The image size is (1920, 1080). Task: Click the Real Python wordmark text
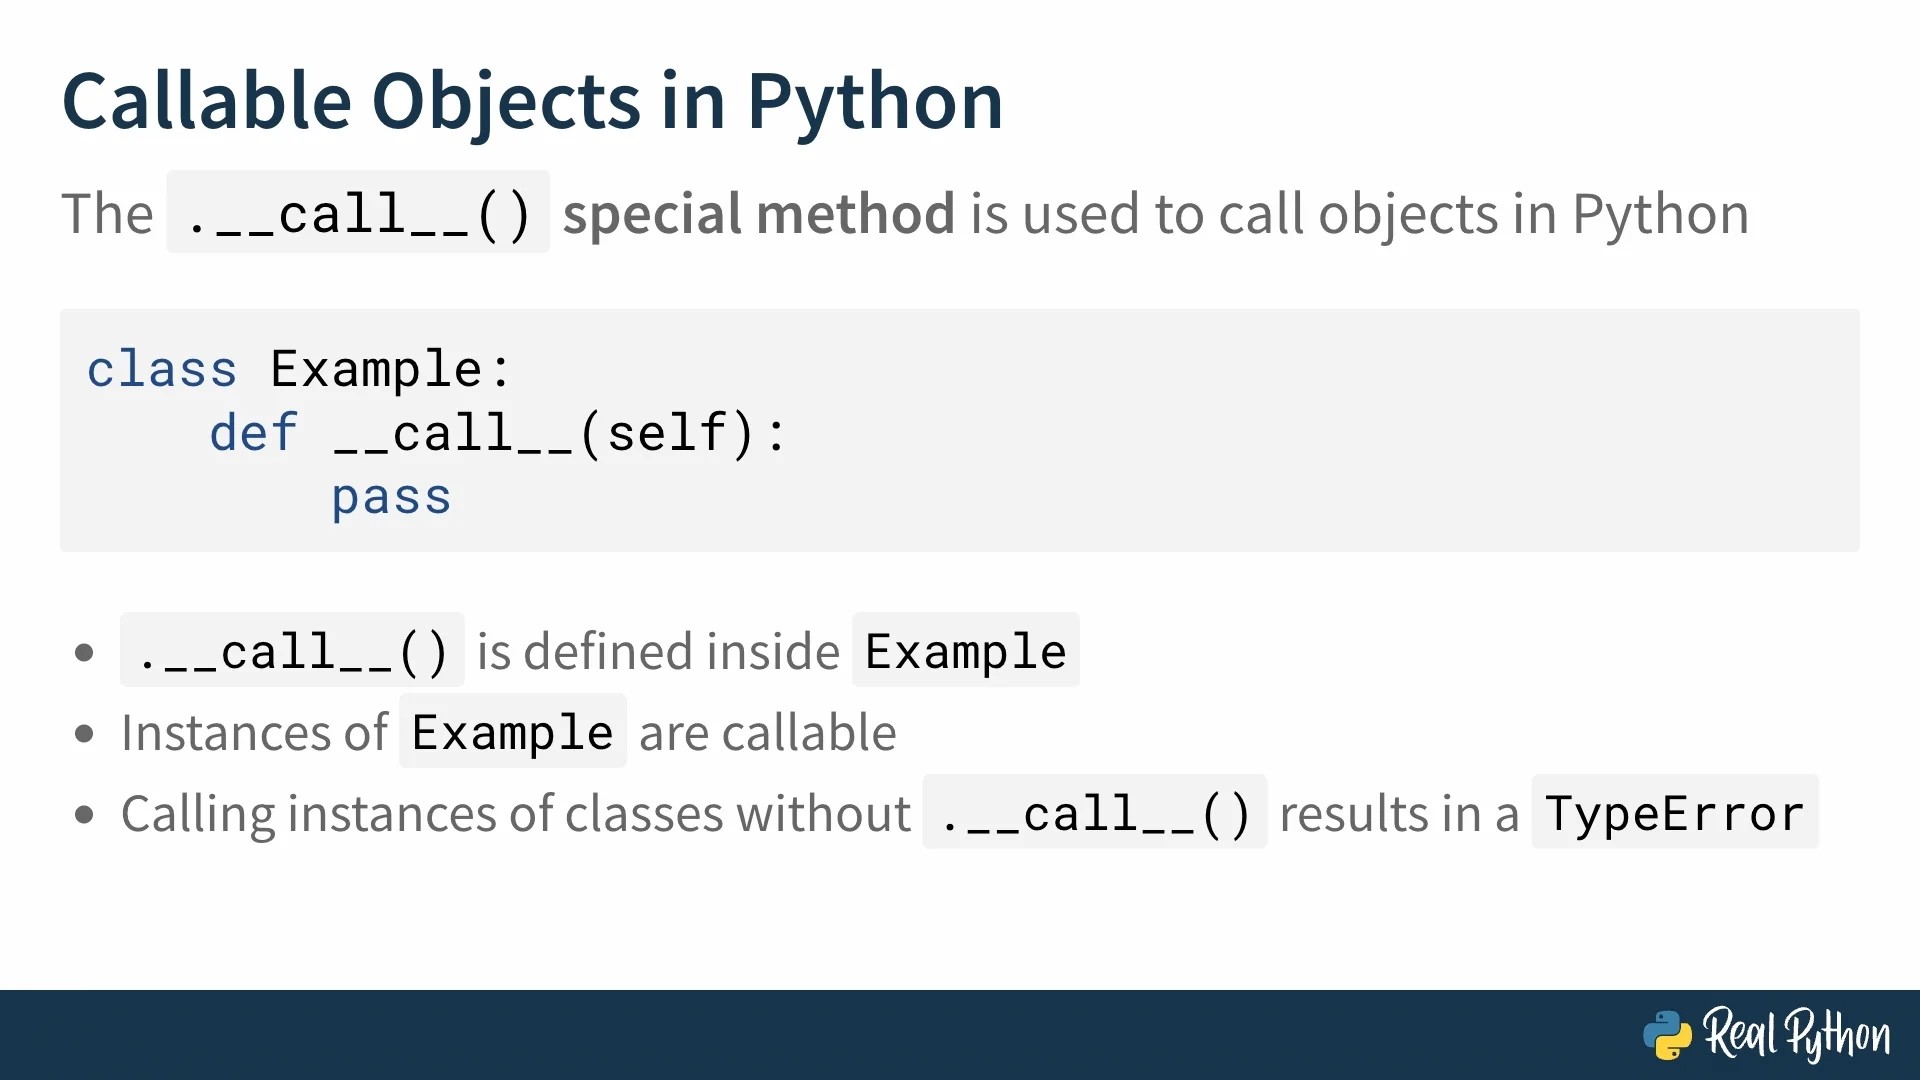(x=1797, y=1035)
